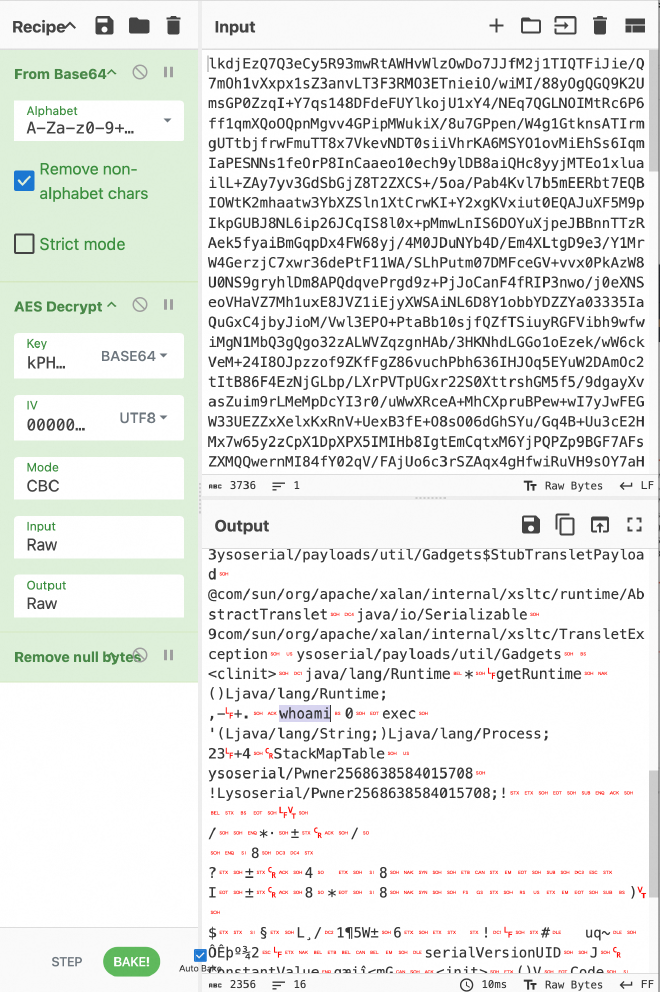The width and height of the screenshot is (660, 992).
Task: Reset the pane layout
Action: click(x=634, y=26)
